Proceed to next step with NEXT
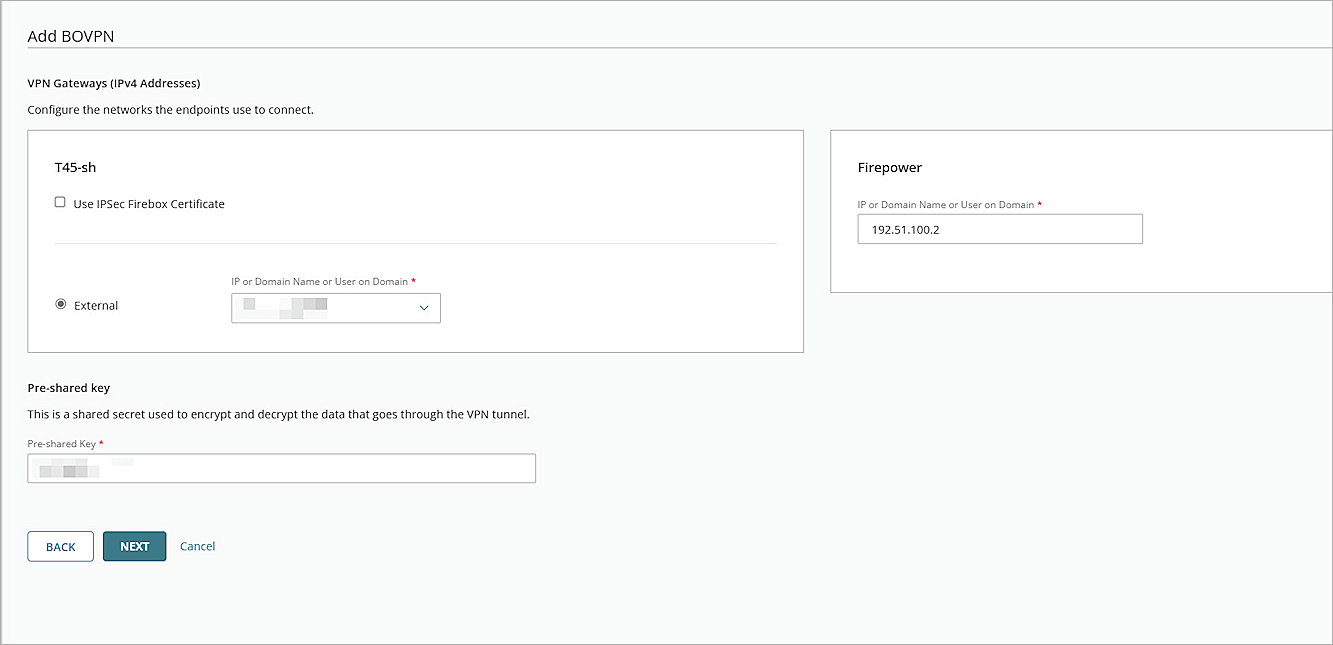The height and width of the screenshot is (645, 1333). click(134, 546)
